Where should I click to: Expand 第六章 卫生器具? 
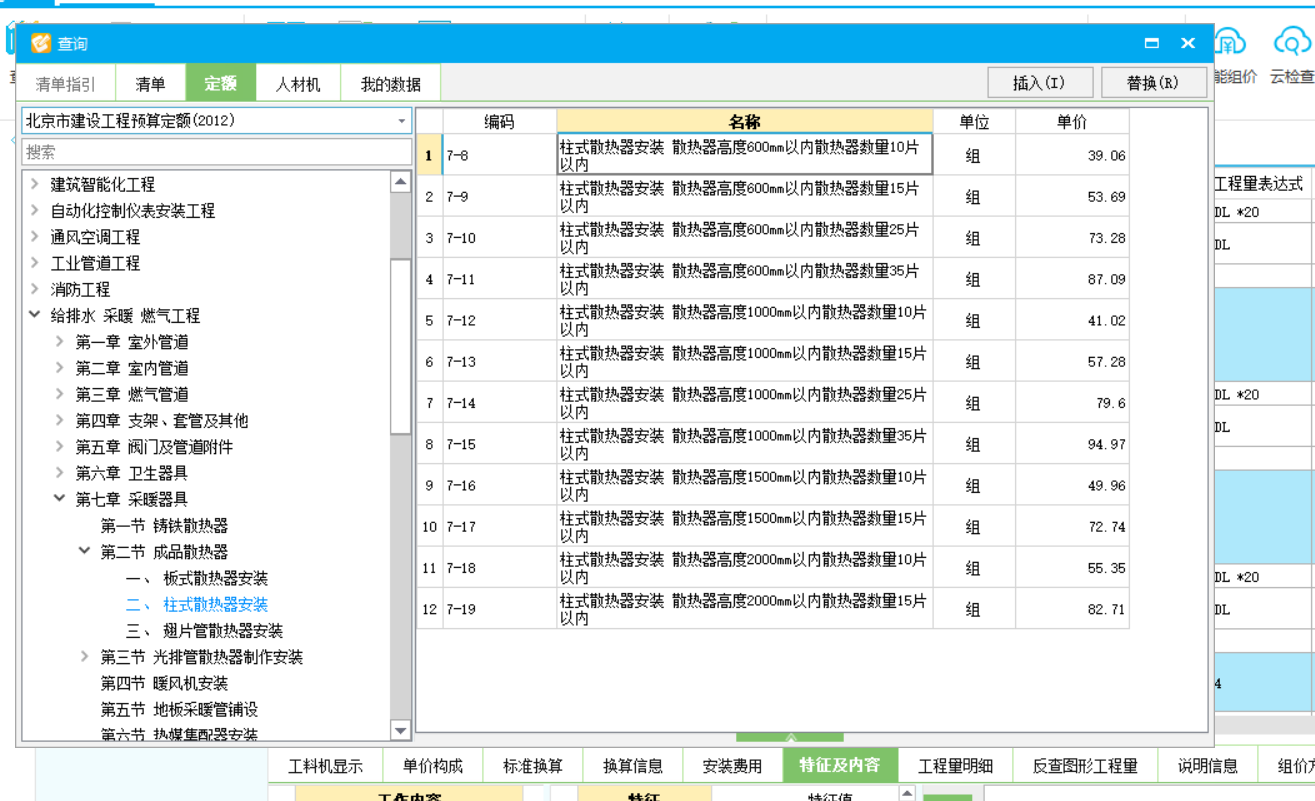pos(60,473)
